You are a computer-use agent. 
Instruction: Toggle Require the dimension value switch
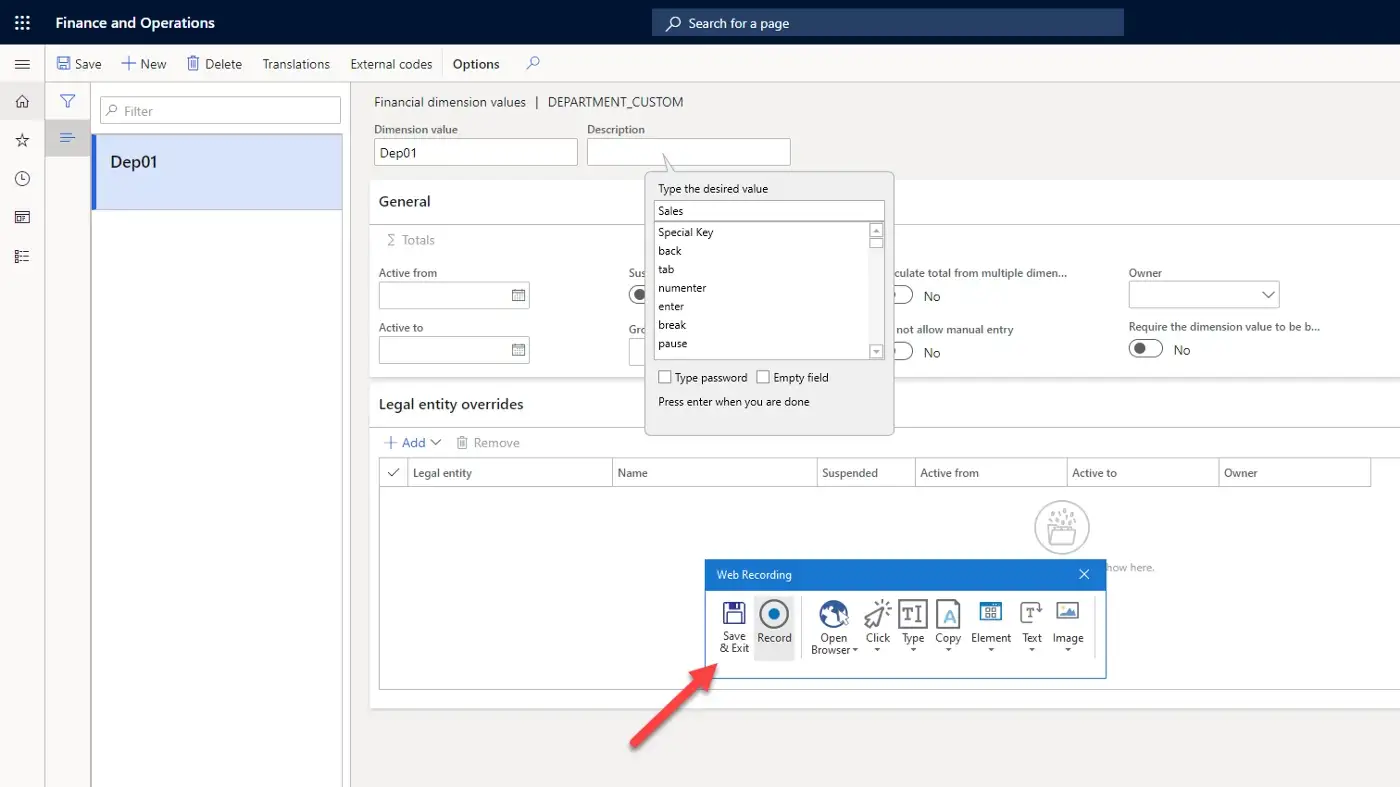coord(1146,350)
